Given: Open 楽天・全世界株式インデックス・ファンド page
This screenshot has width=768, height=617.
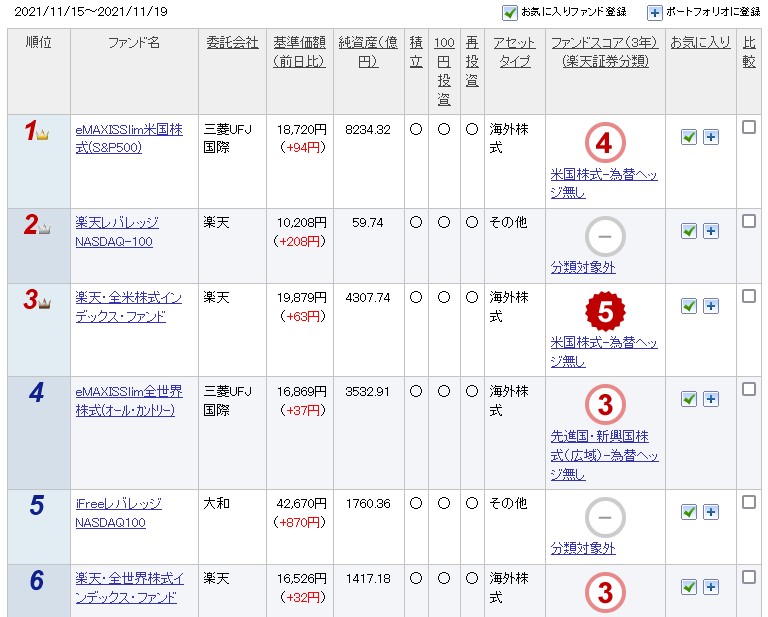Looking at the screenshot, I should click(129, 588).
